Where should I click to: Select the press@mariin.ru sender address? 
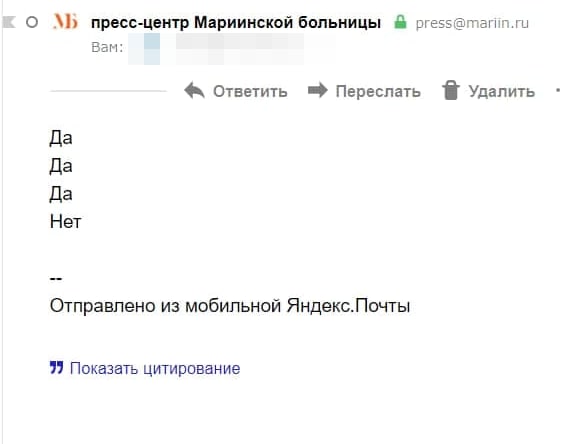[x=472, y=23]
